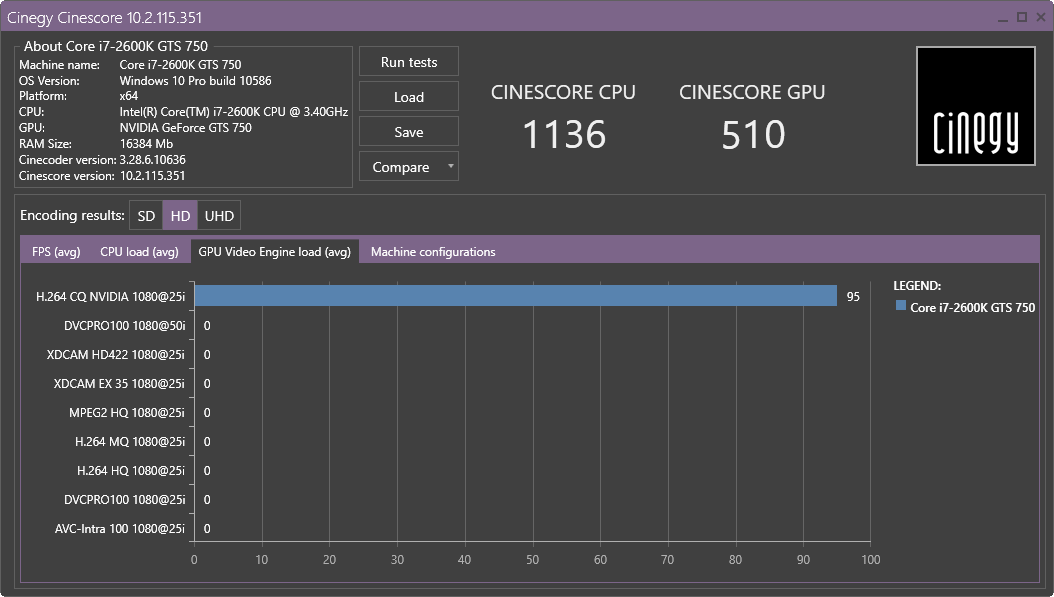Image resolution: width=1054 pixels, height=597 pixels.
Task: Click Cinescore version value '10.2.115.351'
Action: point(153,176)
